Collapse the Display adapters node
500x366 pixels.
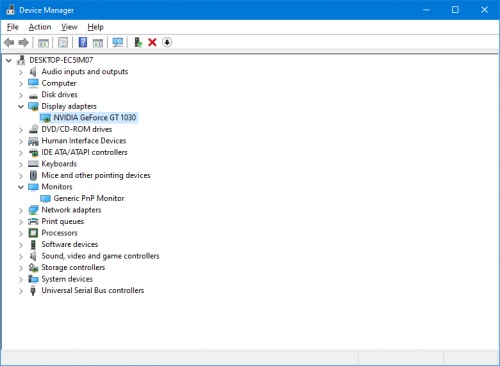pos(21,106)
